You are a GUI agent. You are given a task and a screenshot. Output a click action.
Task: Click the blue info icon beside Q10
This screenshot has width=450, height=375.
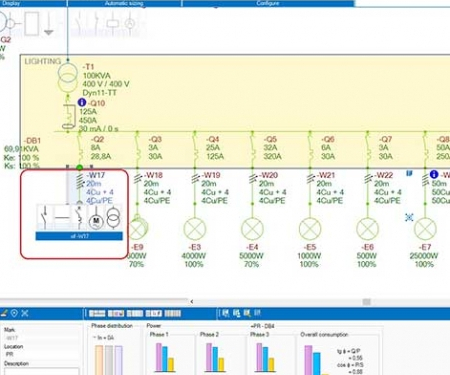(x=82, y=102)
